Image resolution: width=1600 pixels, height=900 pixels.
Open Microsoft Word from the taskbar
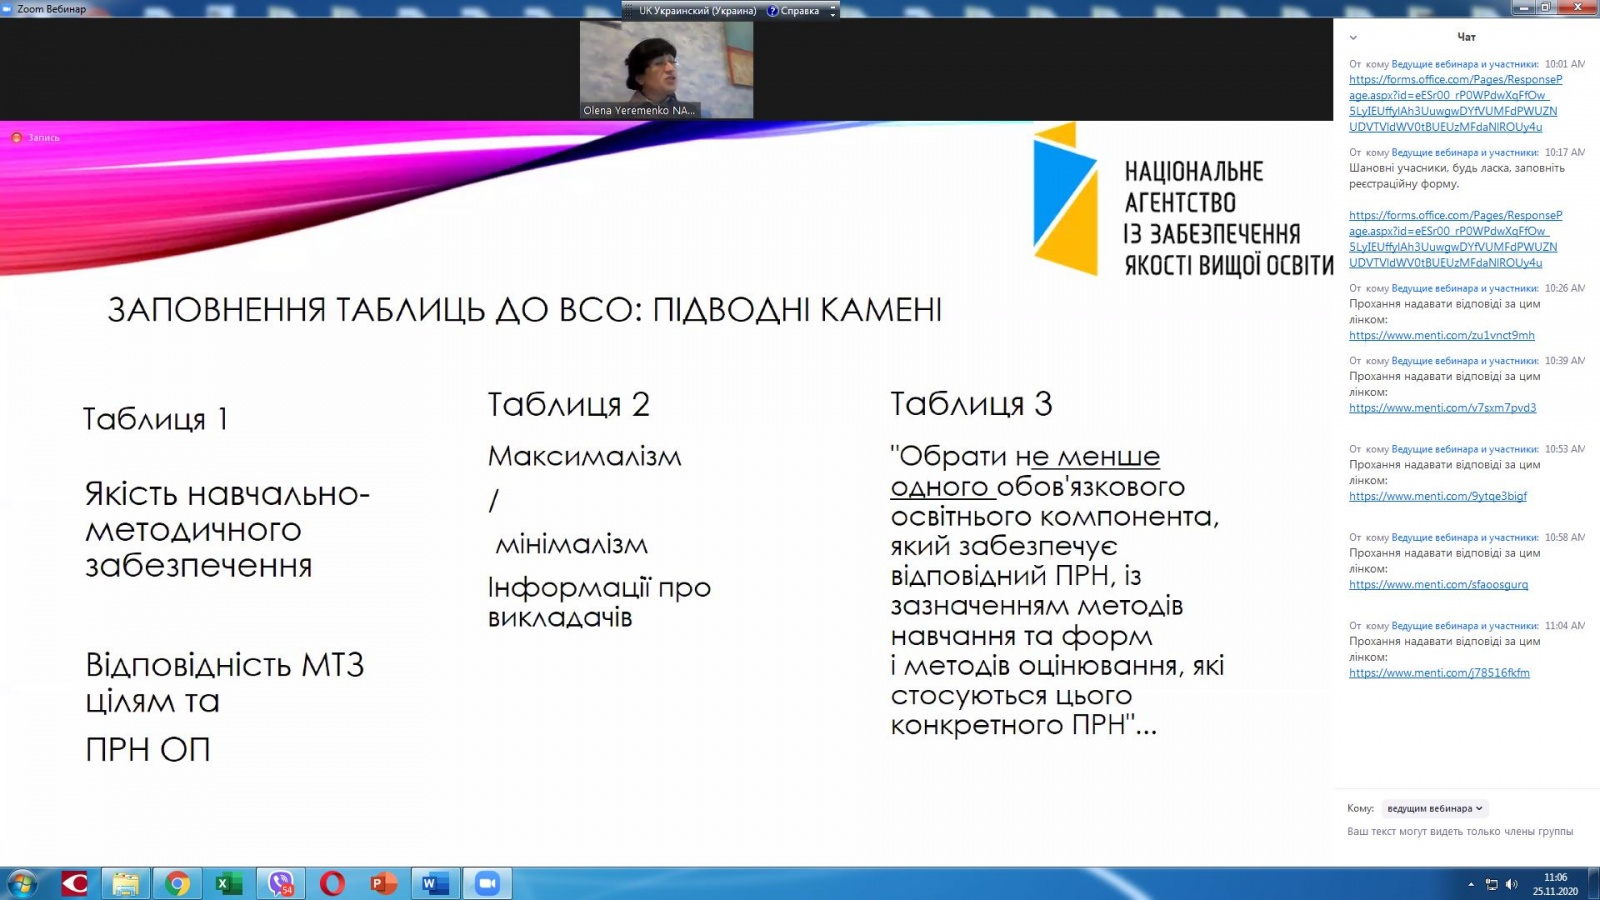[x=435, y=884]
